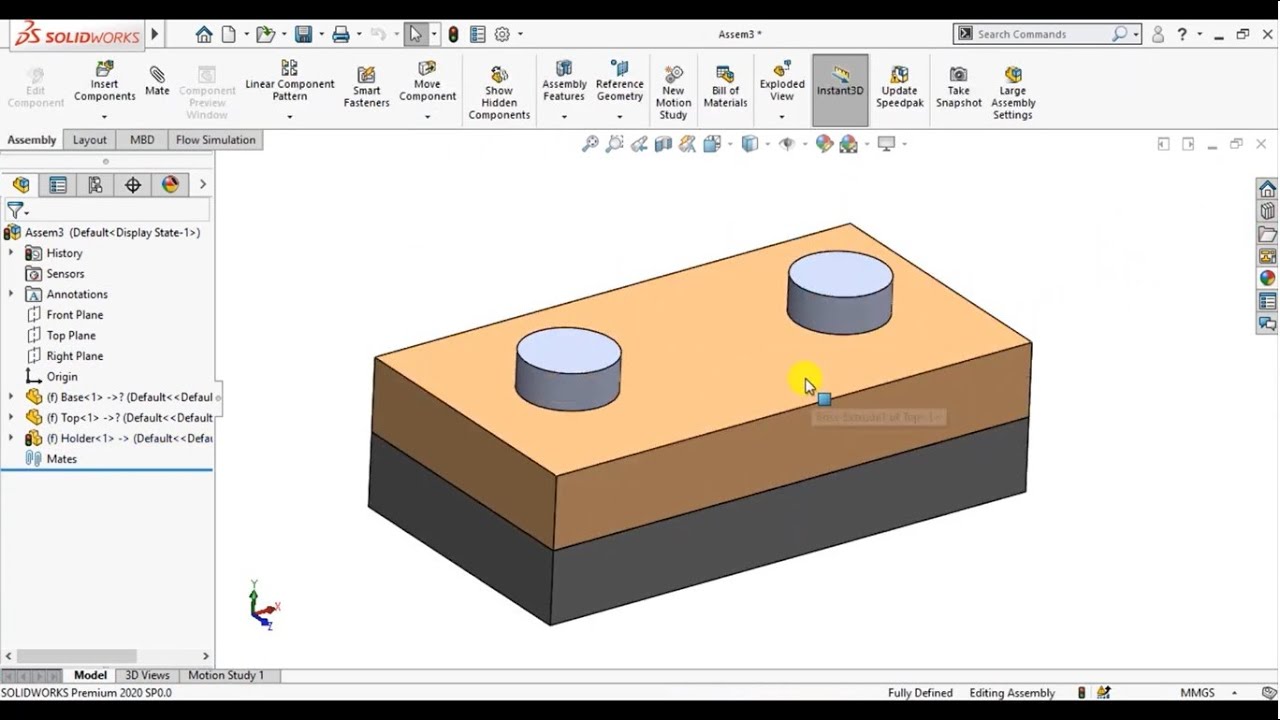The height and width of the screenshot is (720, 1280).
Task: Open the Design Library task pane tab
Action: click(x=1267, y=212)
